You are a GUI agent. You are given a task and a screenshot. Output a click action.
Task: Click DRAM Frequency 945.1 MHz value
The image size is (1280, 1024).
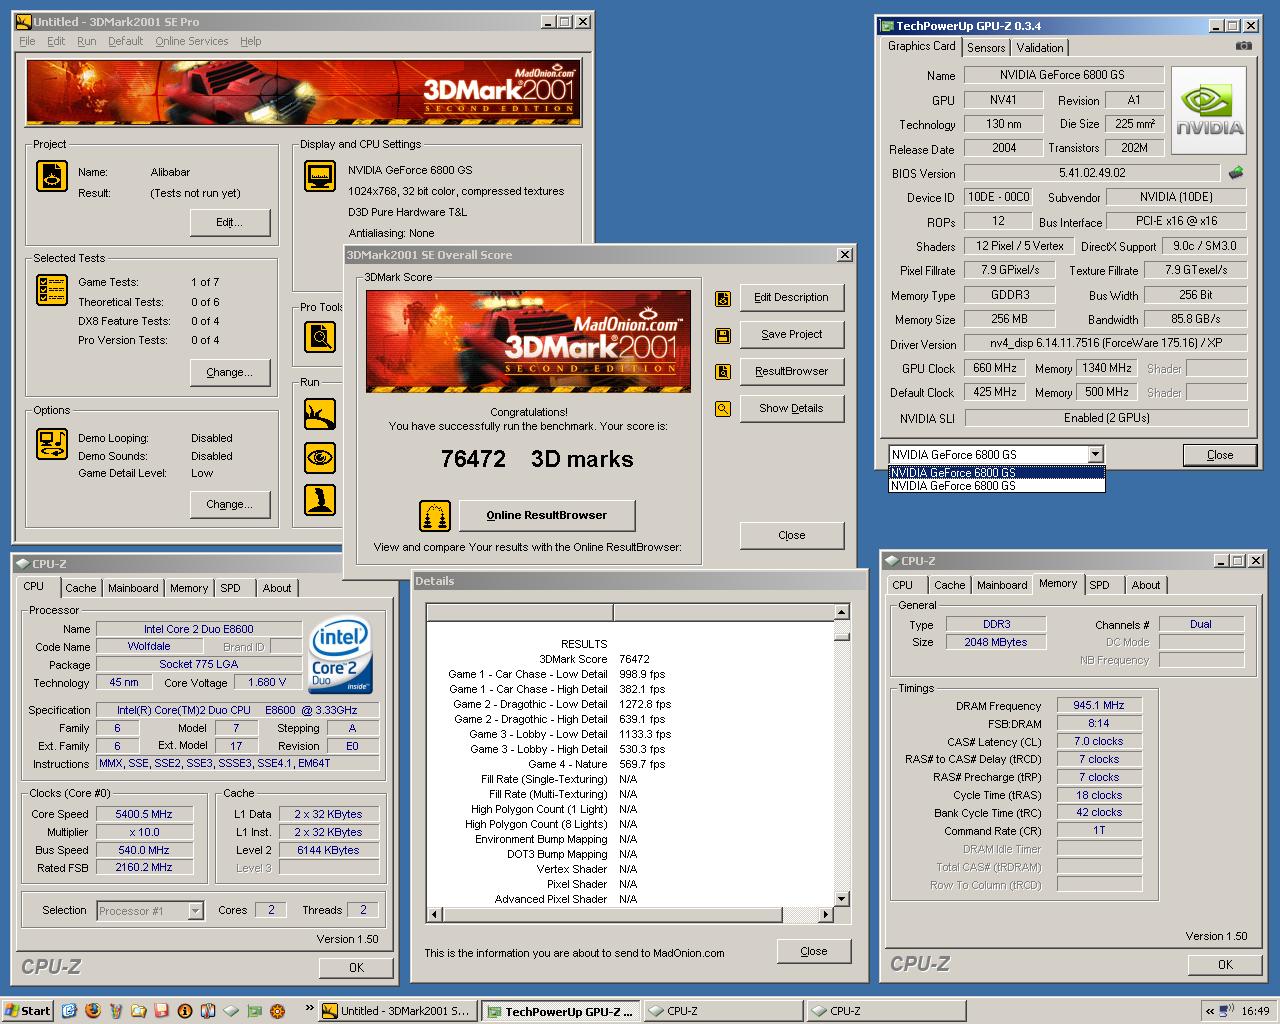point(1099,706)
